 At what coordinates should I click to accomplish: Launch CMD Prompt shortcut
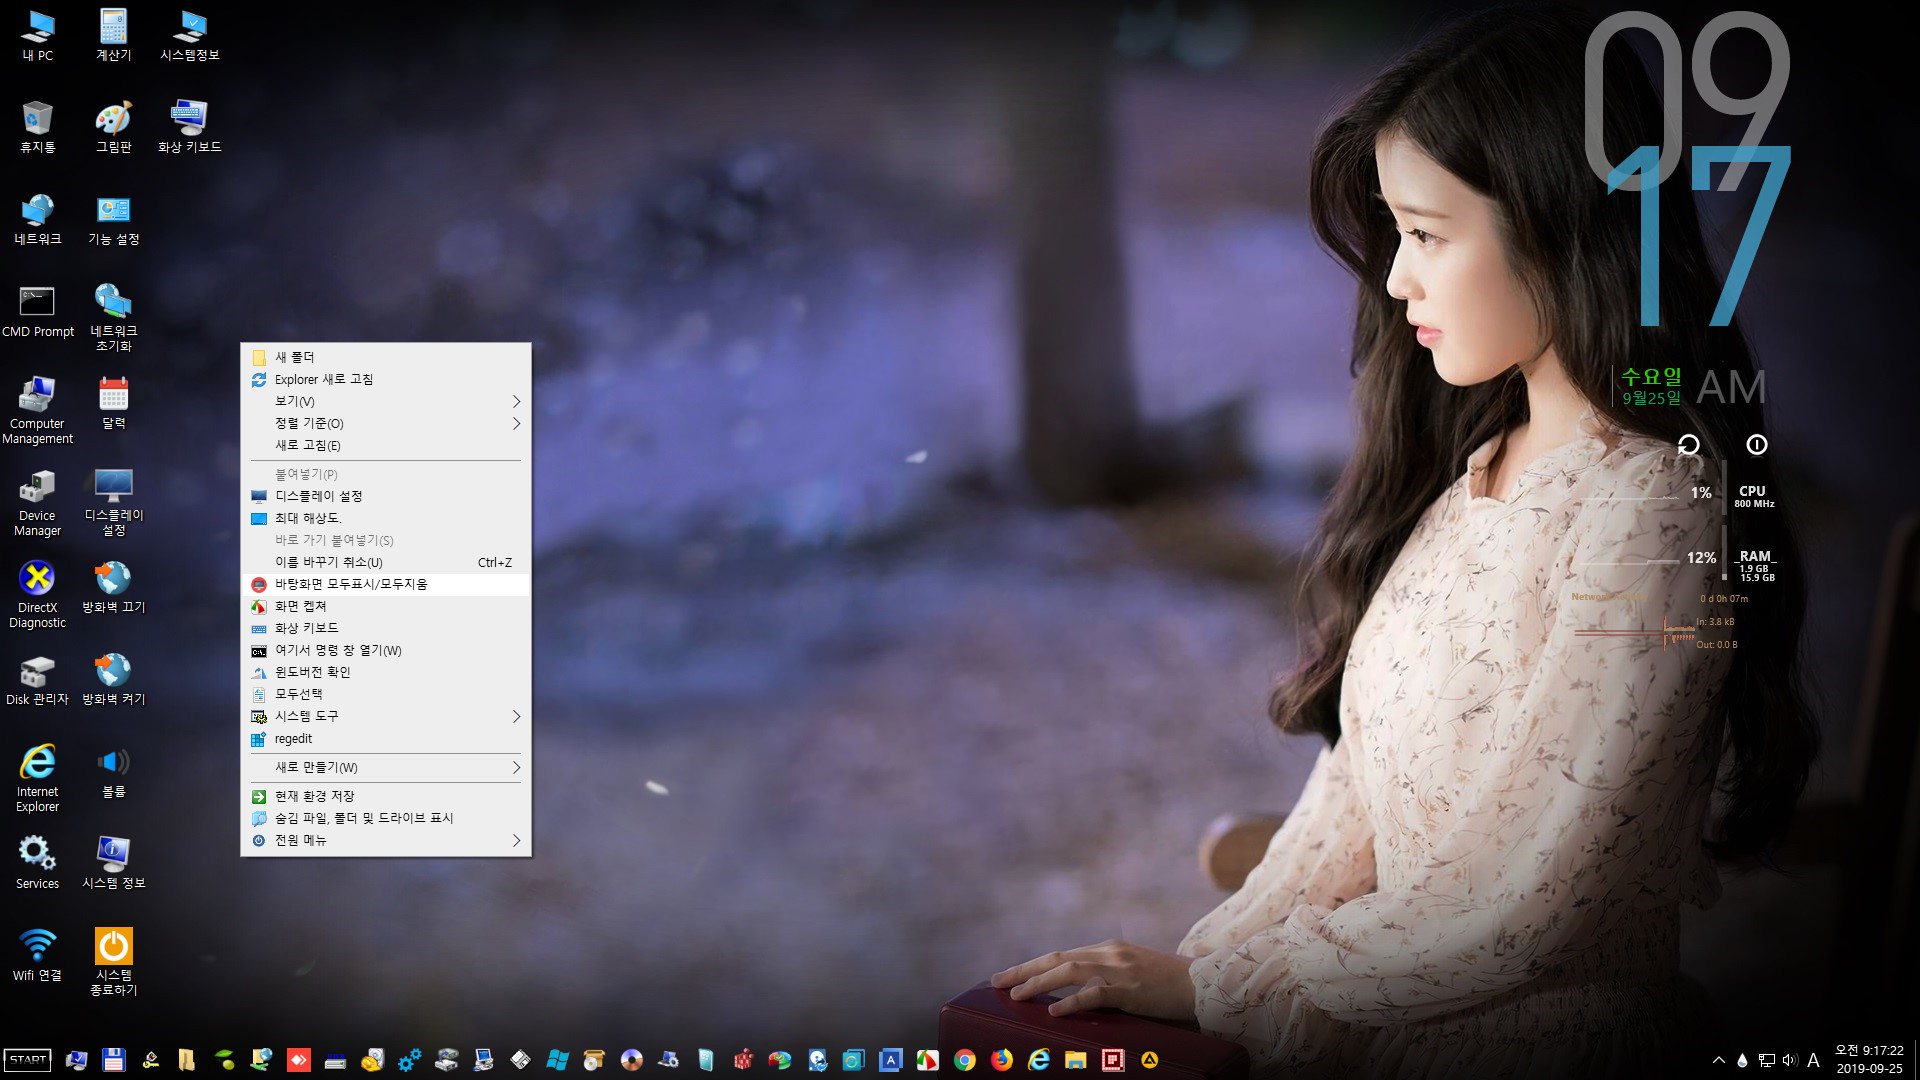38,311
